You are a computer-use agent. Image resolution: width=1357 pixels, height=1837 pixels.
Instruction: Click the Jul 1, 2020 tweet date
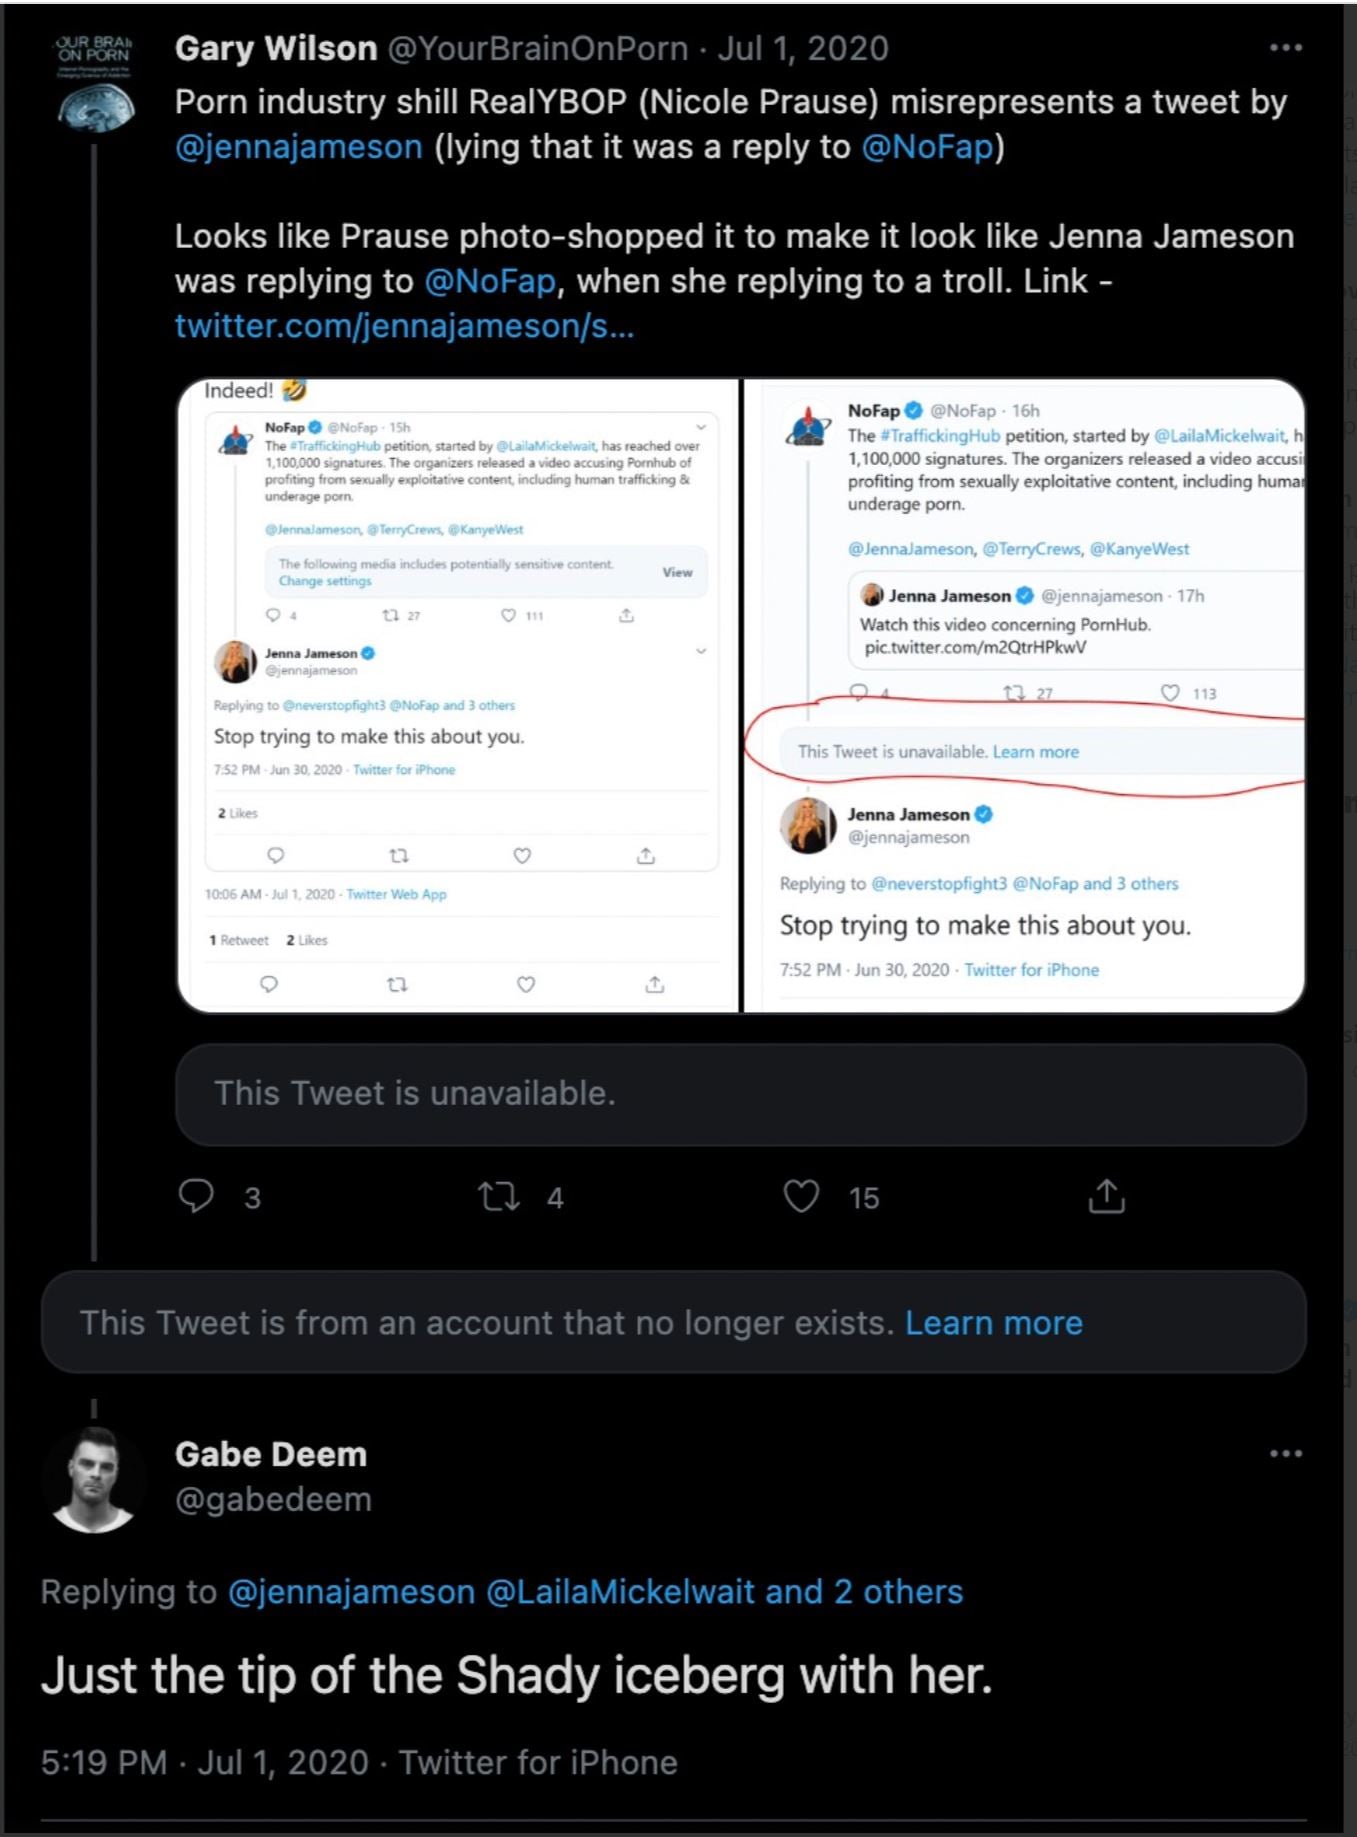pyautogui.click(x=802, y=48)
